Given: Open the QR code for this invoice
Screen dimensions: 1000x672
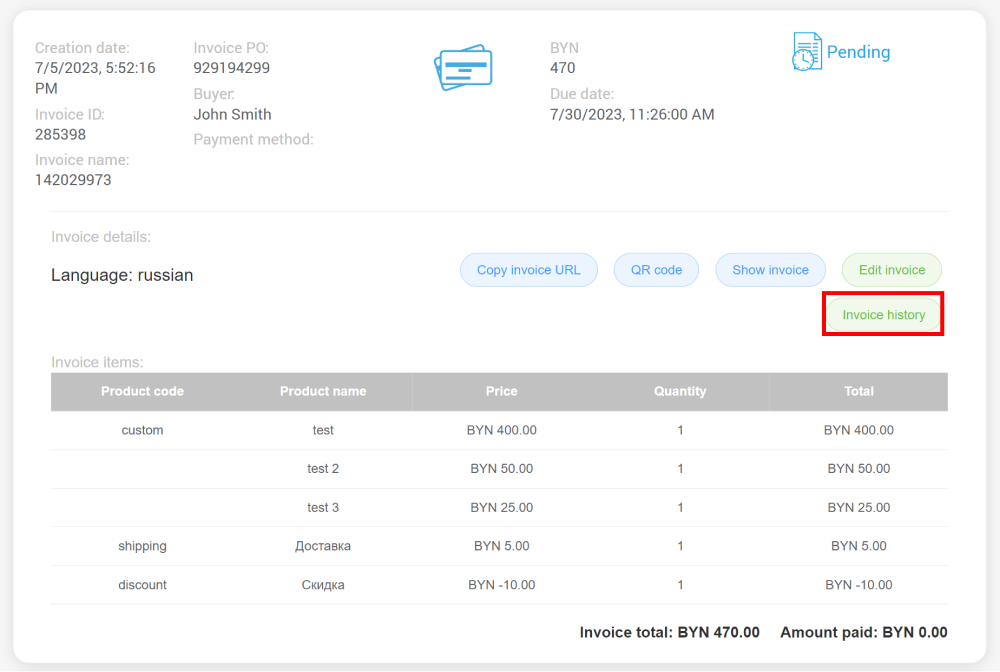Looking at the screenshot, I should [x=656, y=269].
